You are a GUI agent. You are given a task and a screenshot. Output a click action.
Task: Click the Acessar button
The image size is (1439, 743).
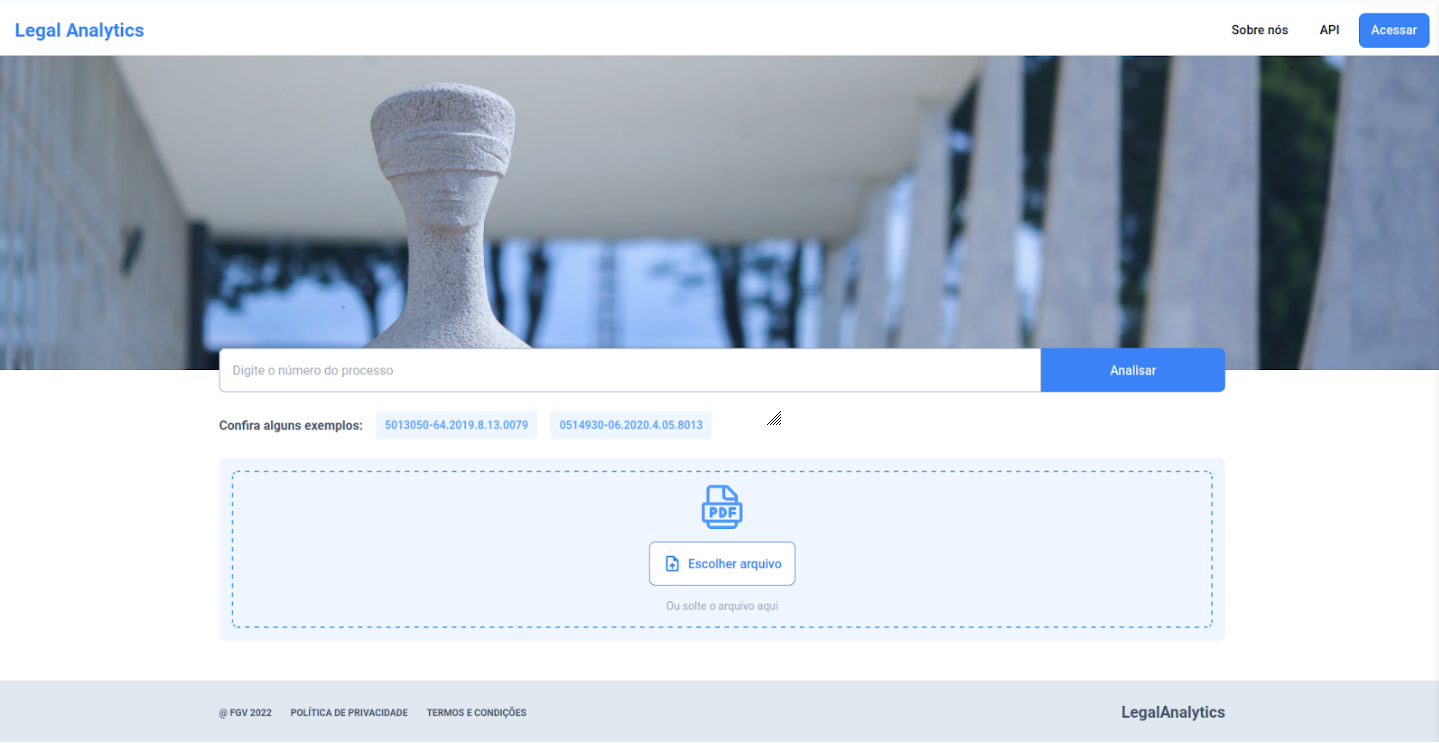coord(1393,30)
